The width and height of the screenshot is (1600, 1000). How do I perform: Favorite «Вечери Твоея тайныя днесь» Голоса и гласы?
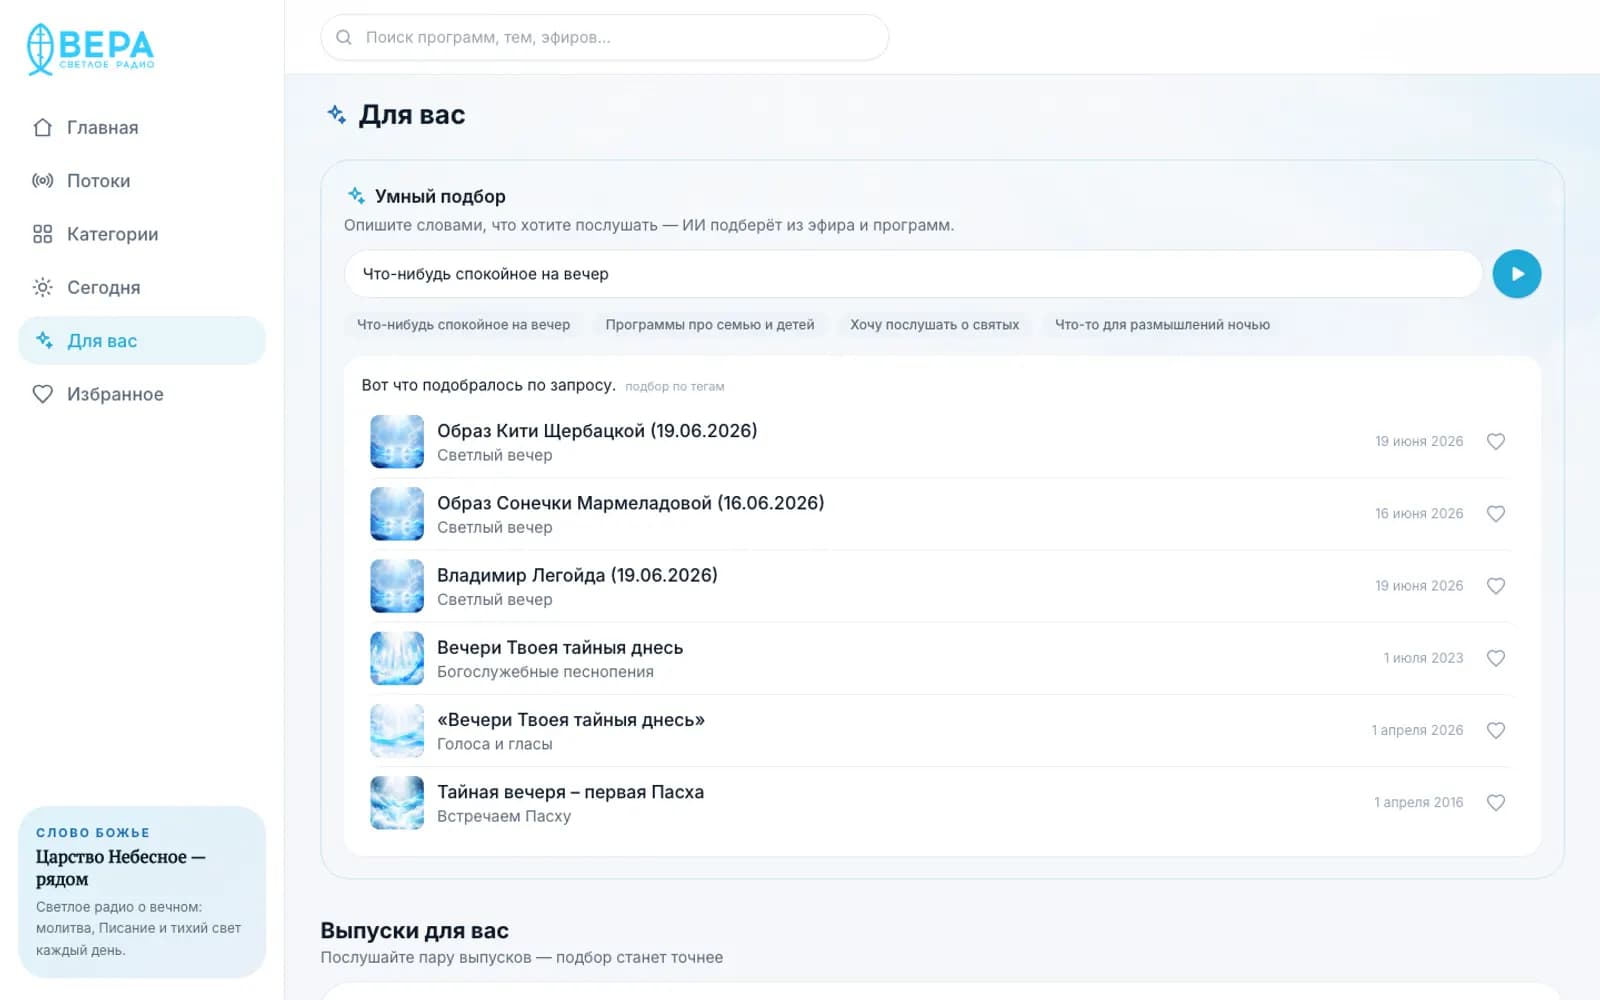tap(1495, 730)
